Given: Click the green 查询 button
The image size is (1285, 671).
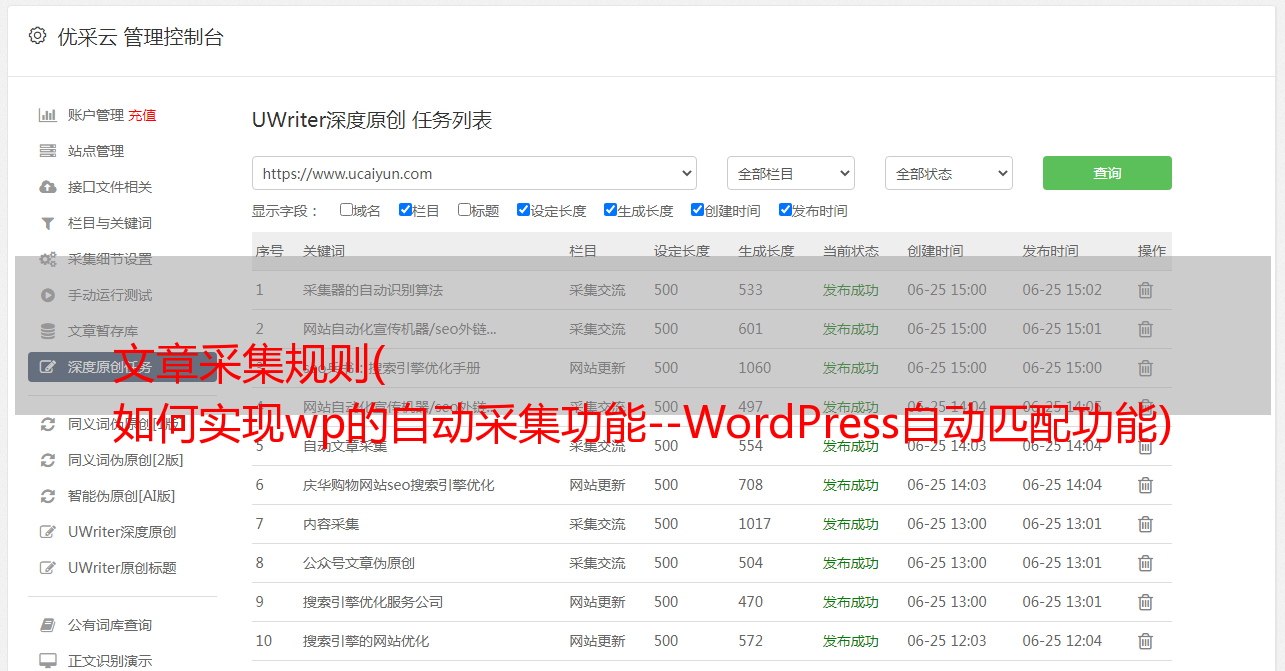Looking at the screenshot, I should point(1106,173).
